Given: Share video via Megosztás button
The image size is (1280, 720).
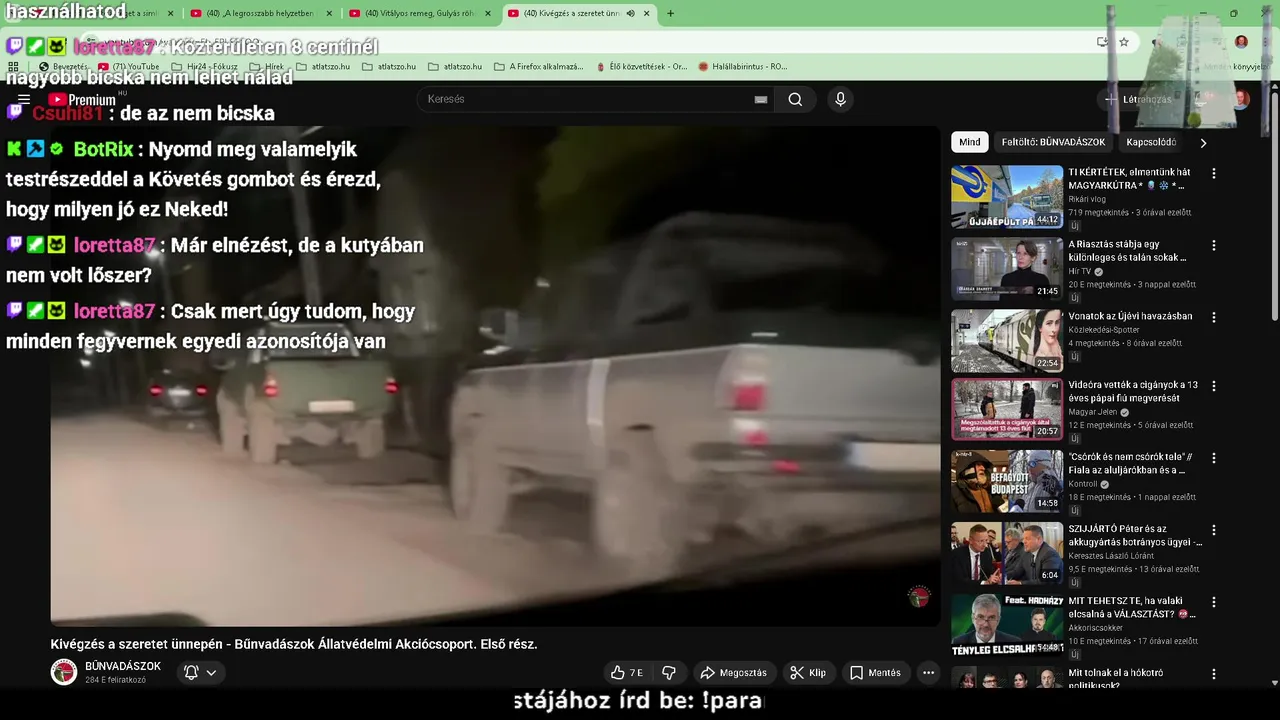Looking at the screenshot, I should [733, 673].
